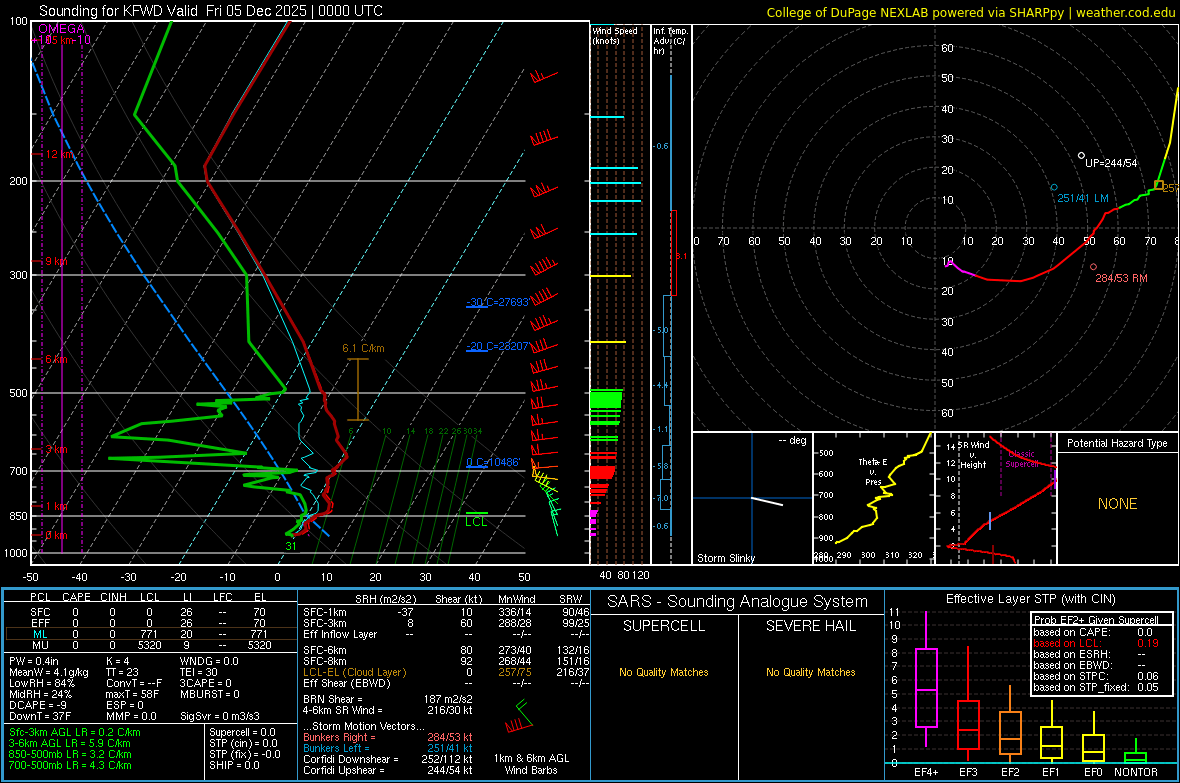Click the '9 km' height marker

[56, 261]
